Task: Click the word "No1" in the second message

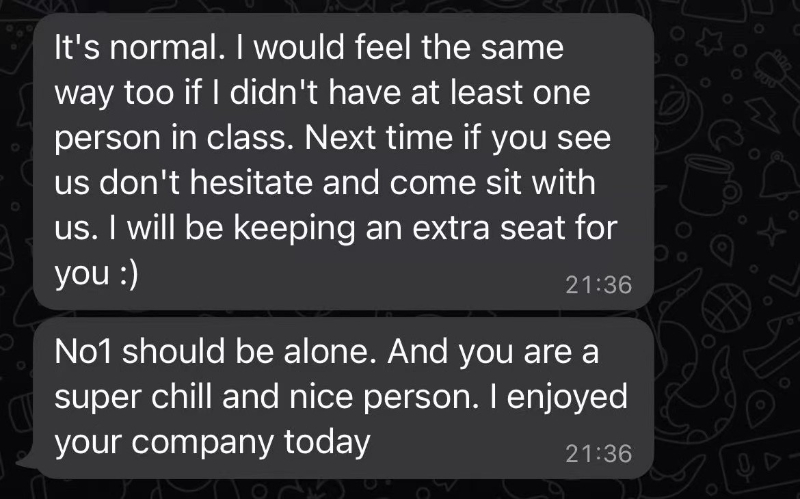Action: 88,353
